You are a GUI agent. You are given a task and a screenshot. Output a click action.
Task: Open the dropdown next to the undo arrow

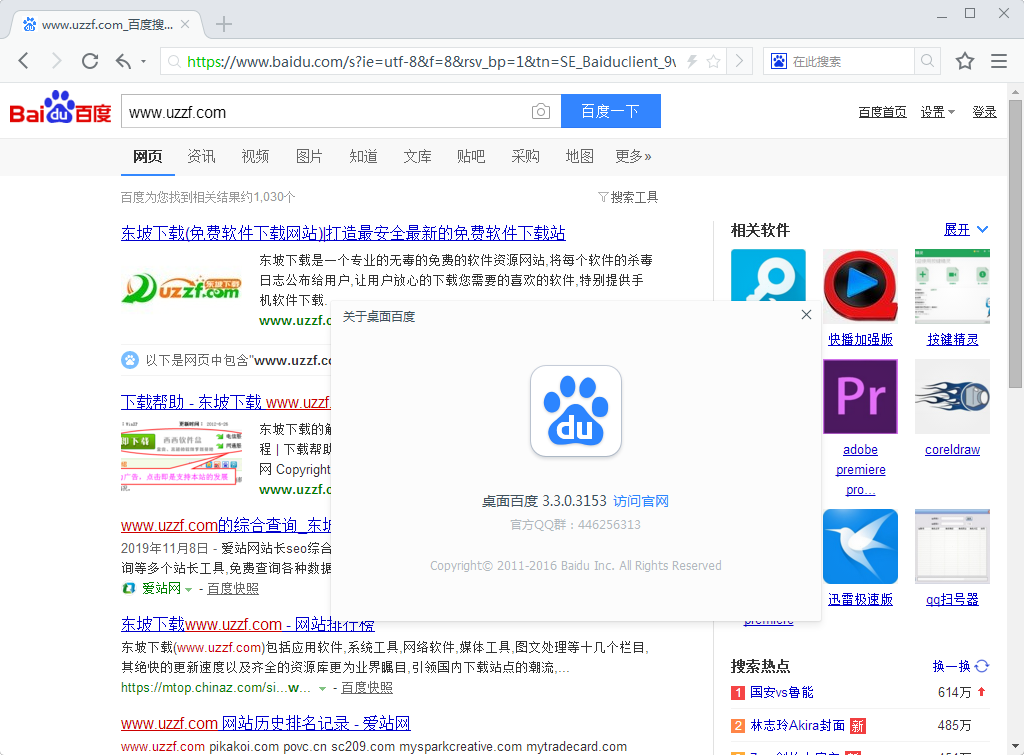coord(144,62)
